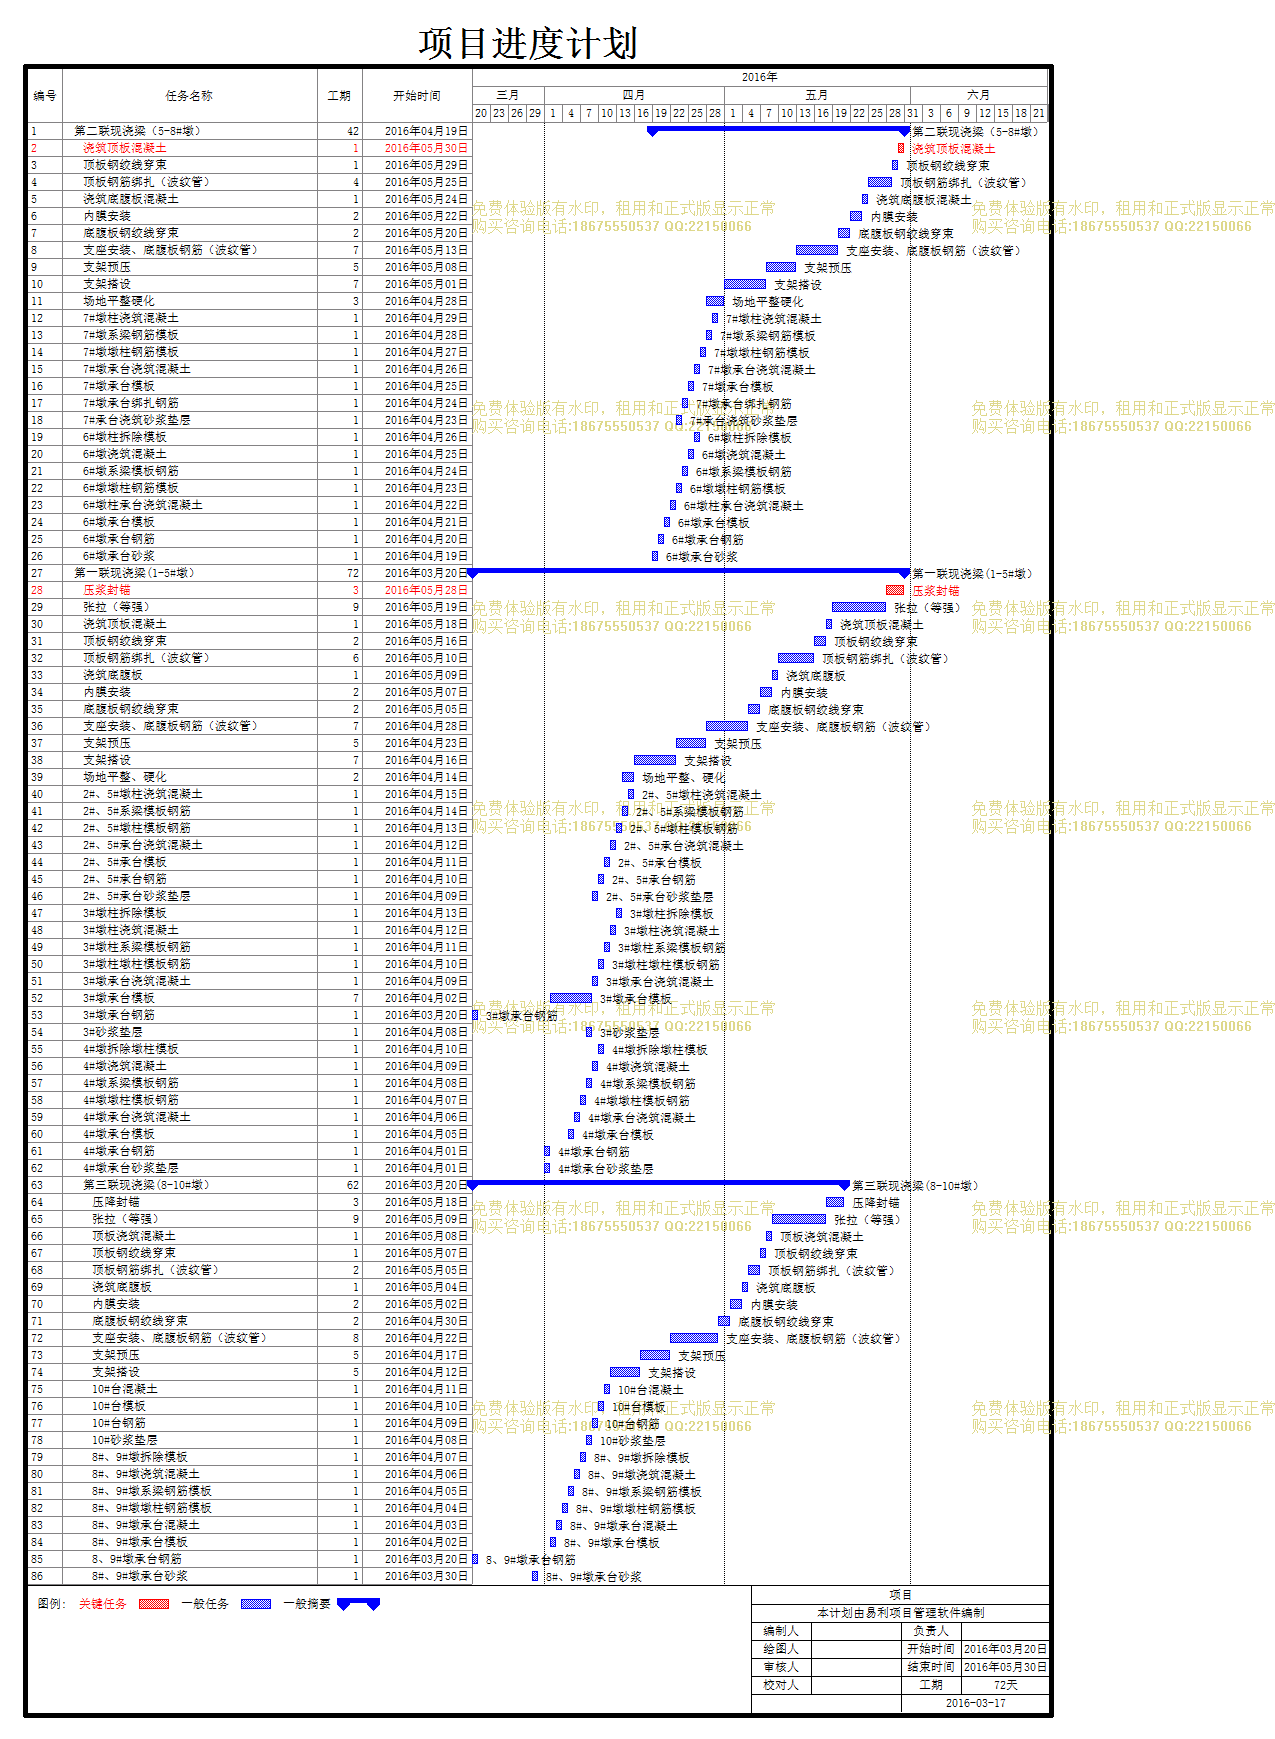Click title block end date 2016年05月30日
Screen dimensions: 1275x1739
coord(1005,1667)
